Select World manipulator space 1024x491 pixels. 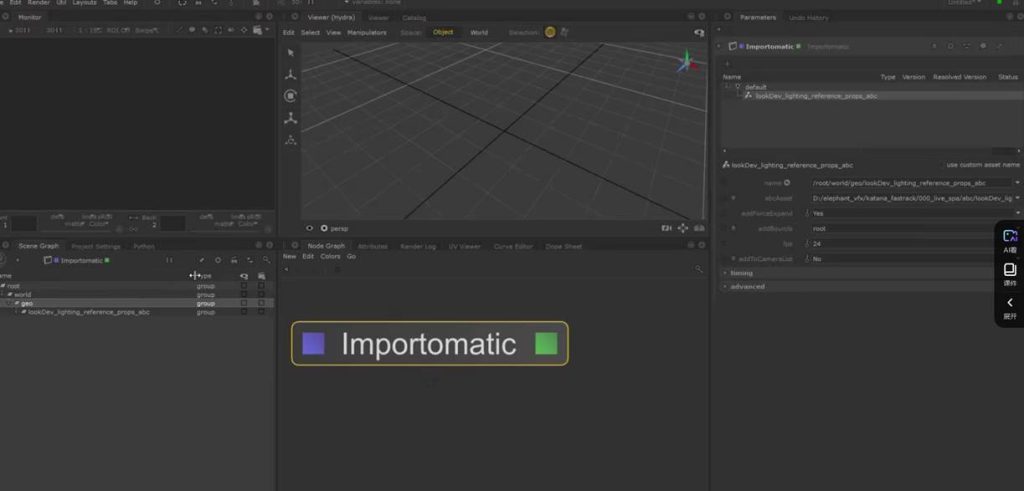point(479,32)
